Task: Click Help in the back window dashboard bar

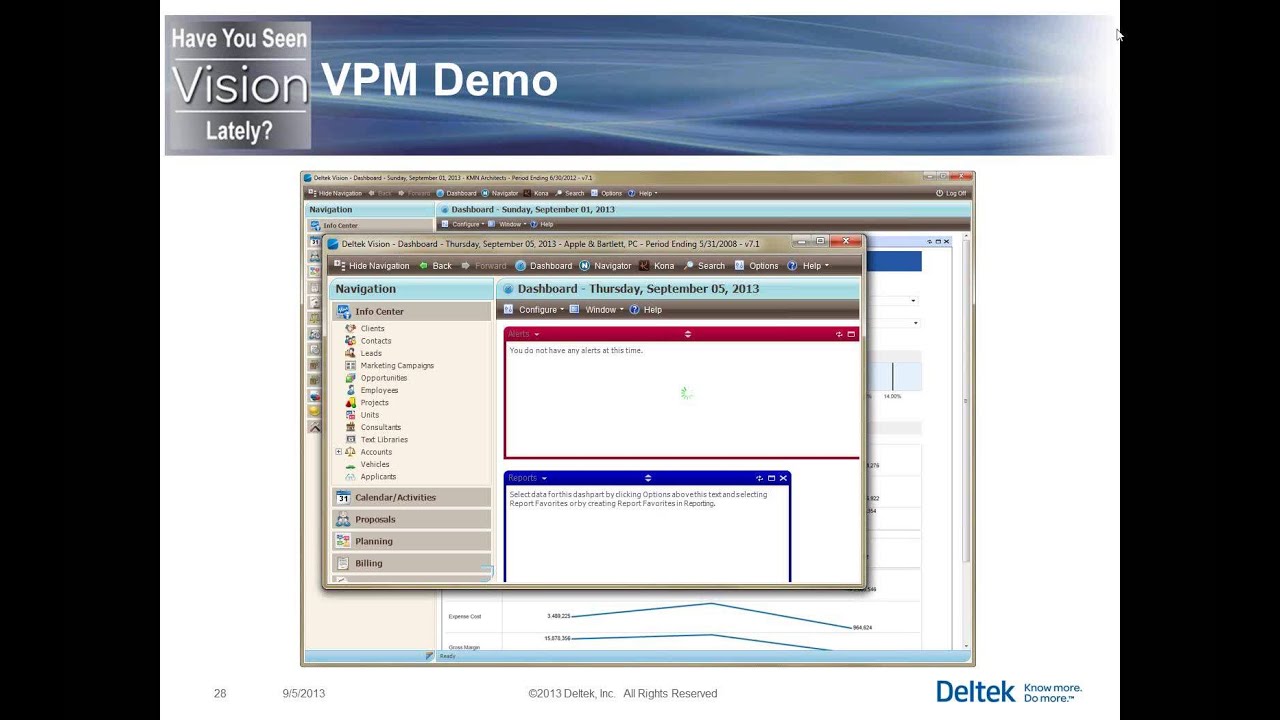Action: point(541,224)
